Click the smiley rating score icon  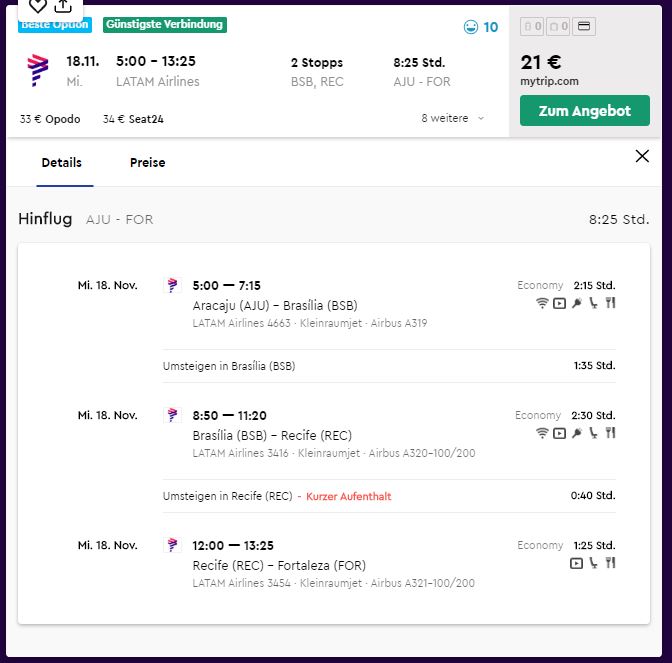point(471,27)
